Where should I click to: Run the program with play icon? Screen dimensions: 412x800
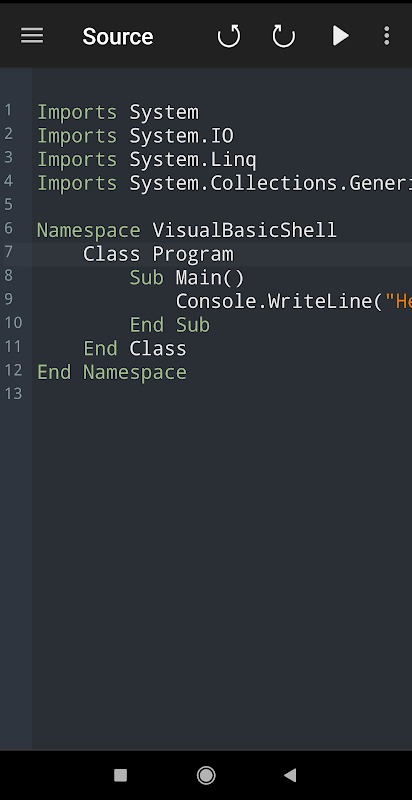(x=340, y=36)
